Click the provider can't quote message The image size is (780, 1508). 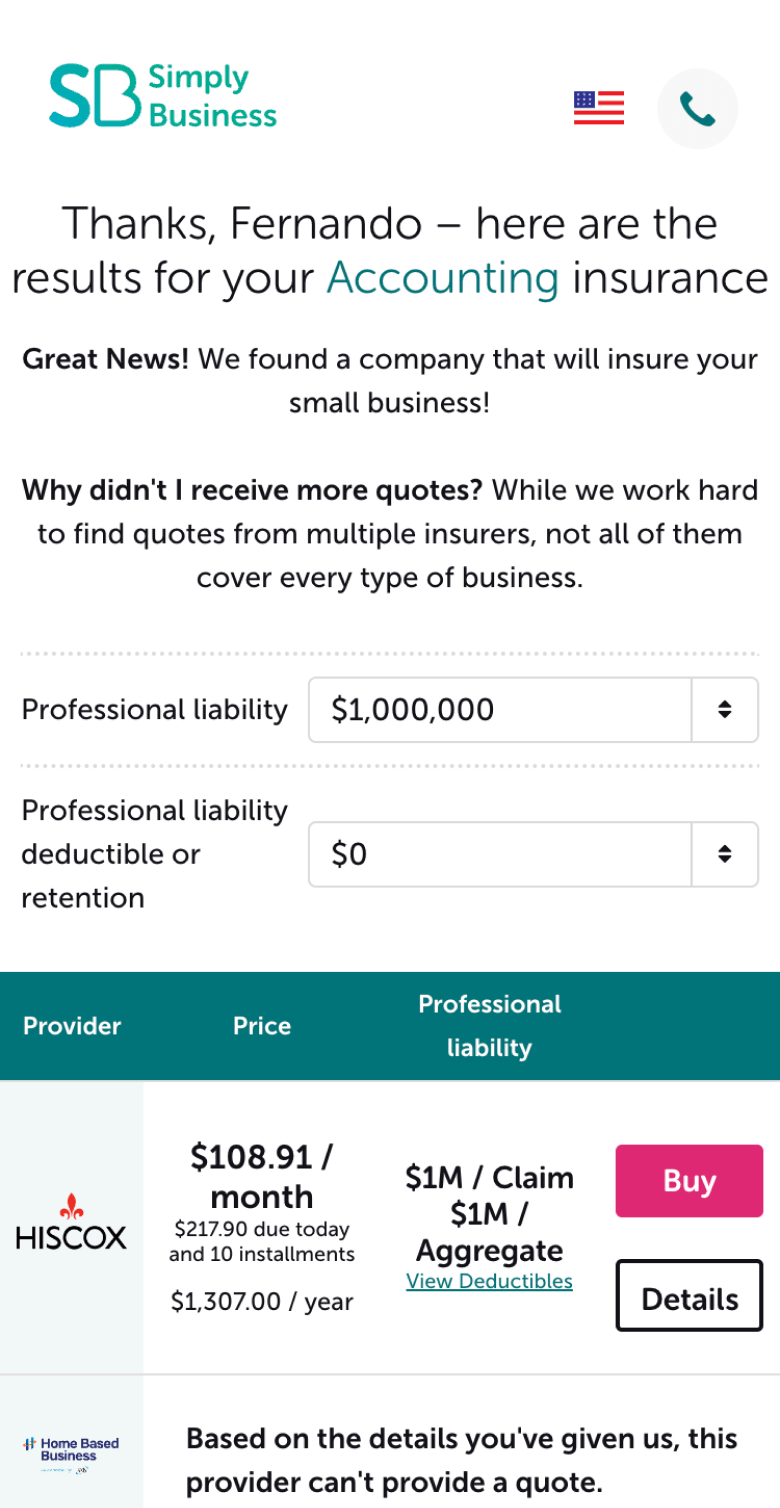point(462,1461)
